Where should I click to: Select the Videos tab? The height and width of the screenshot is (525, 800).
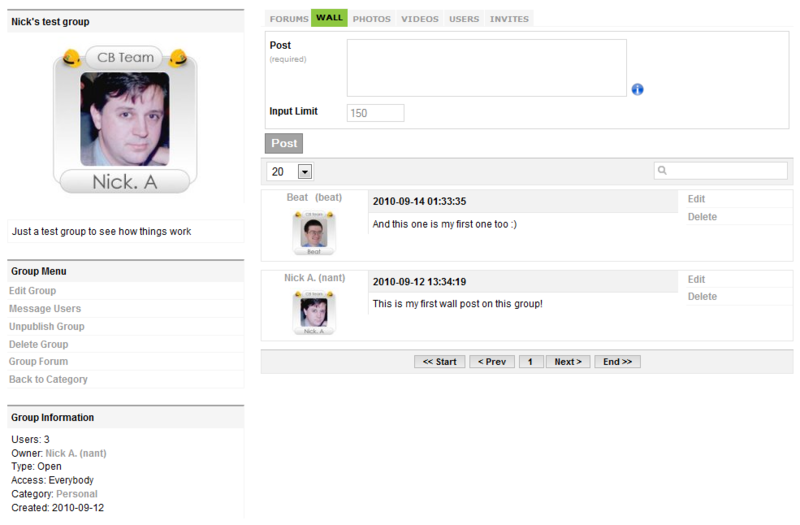point(419,19)
